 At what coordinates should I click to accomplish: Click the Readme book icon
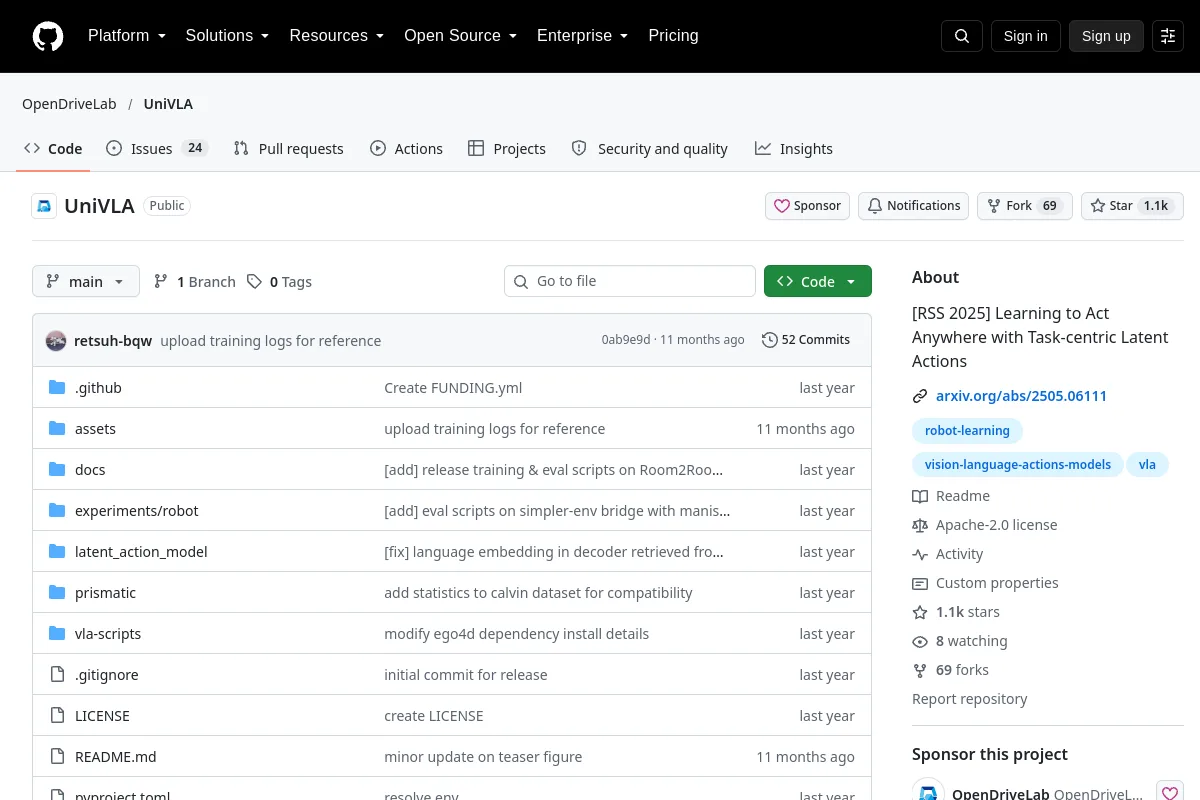pyautogui.click(x=920, y=496)
